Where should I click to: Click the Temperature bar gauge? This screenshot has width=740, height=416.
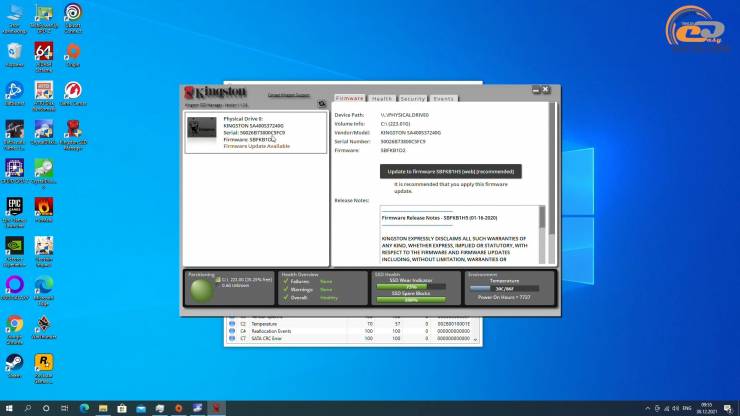(504, 289)
